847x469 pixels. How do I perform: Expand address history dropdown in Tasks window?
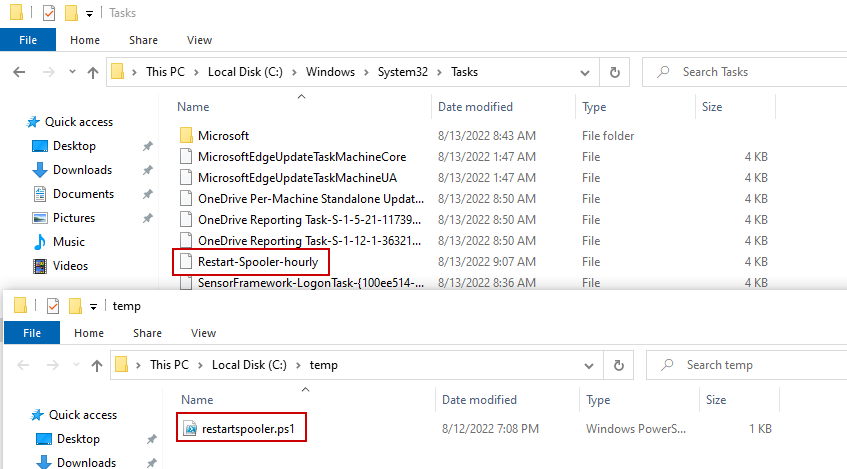586,72
